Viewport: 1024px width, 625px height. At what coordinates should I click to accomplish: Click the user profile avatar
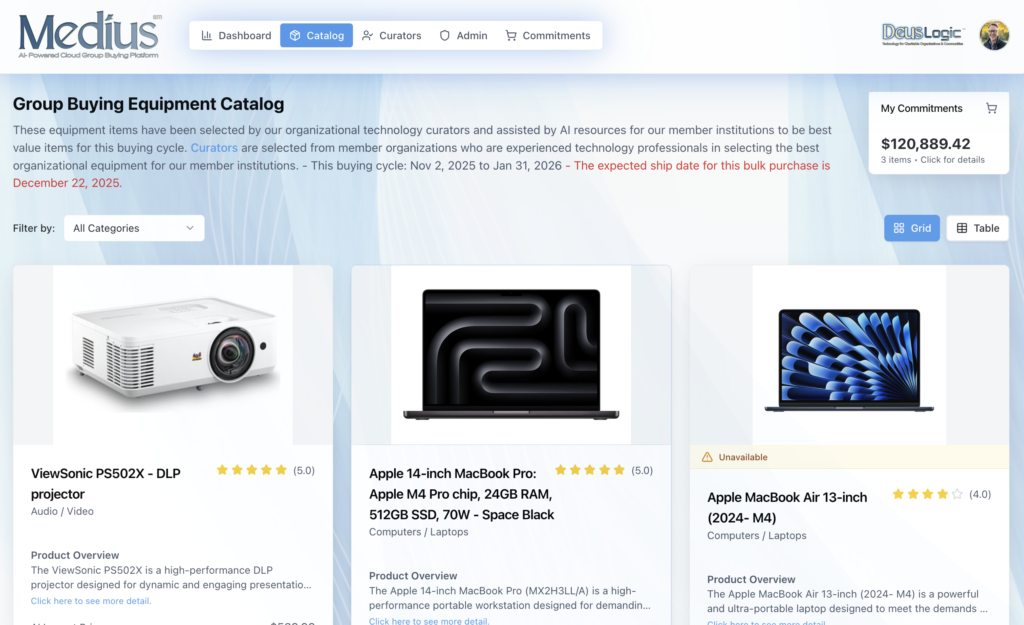994,35
